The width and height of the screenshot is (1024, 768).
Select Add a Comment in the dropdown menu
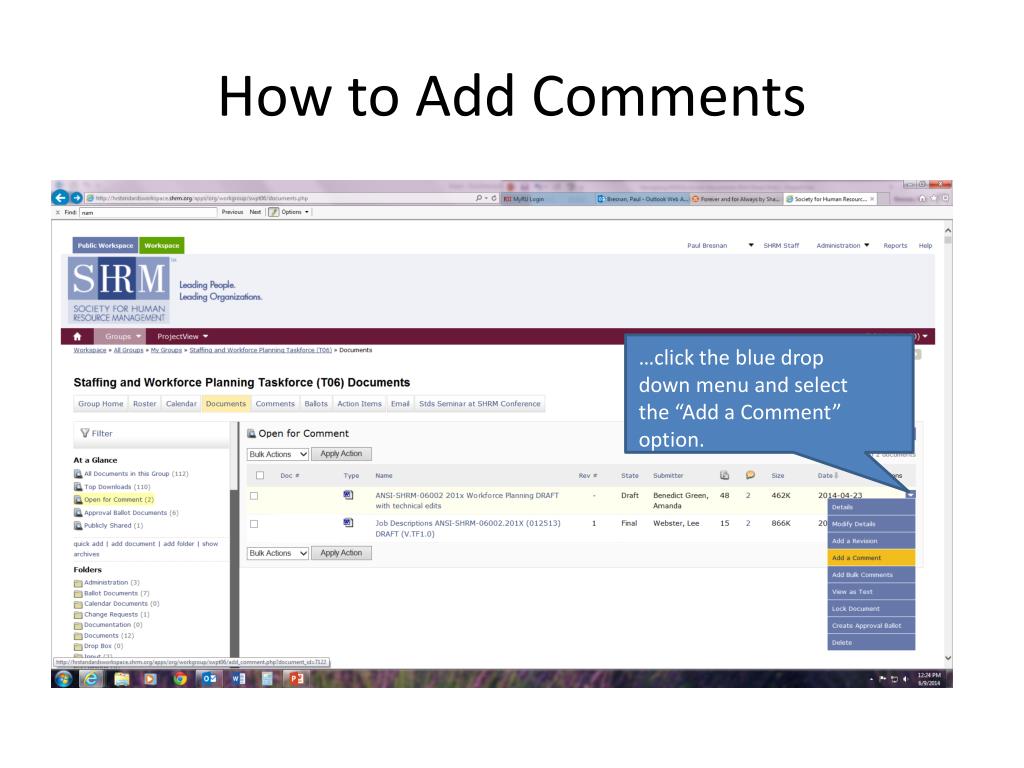[871, 558]
